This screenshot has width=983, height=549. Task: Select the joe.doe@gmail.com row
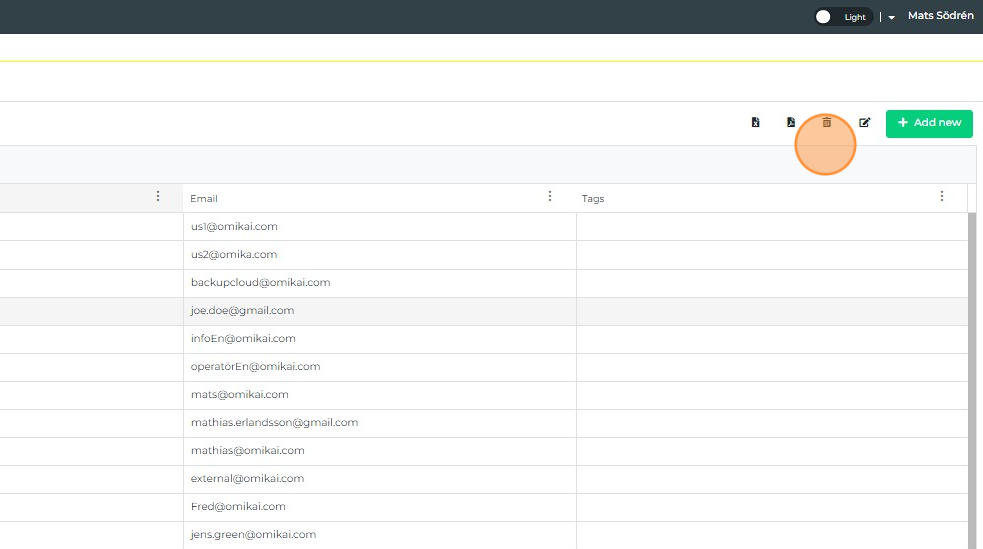click(242, 311)
